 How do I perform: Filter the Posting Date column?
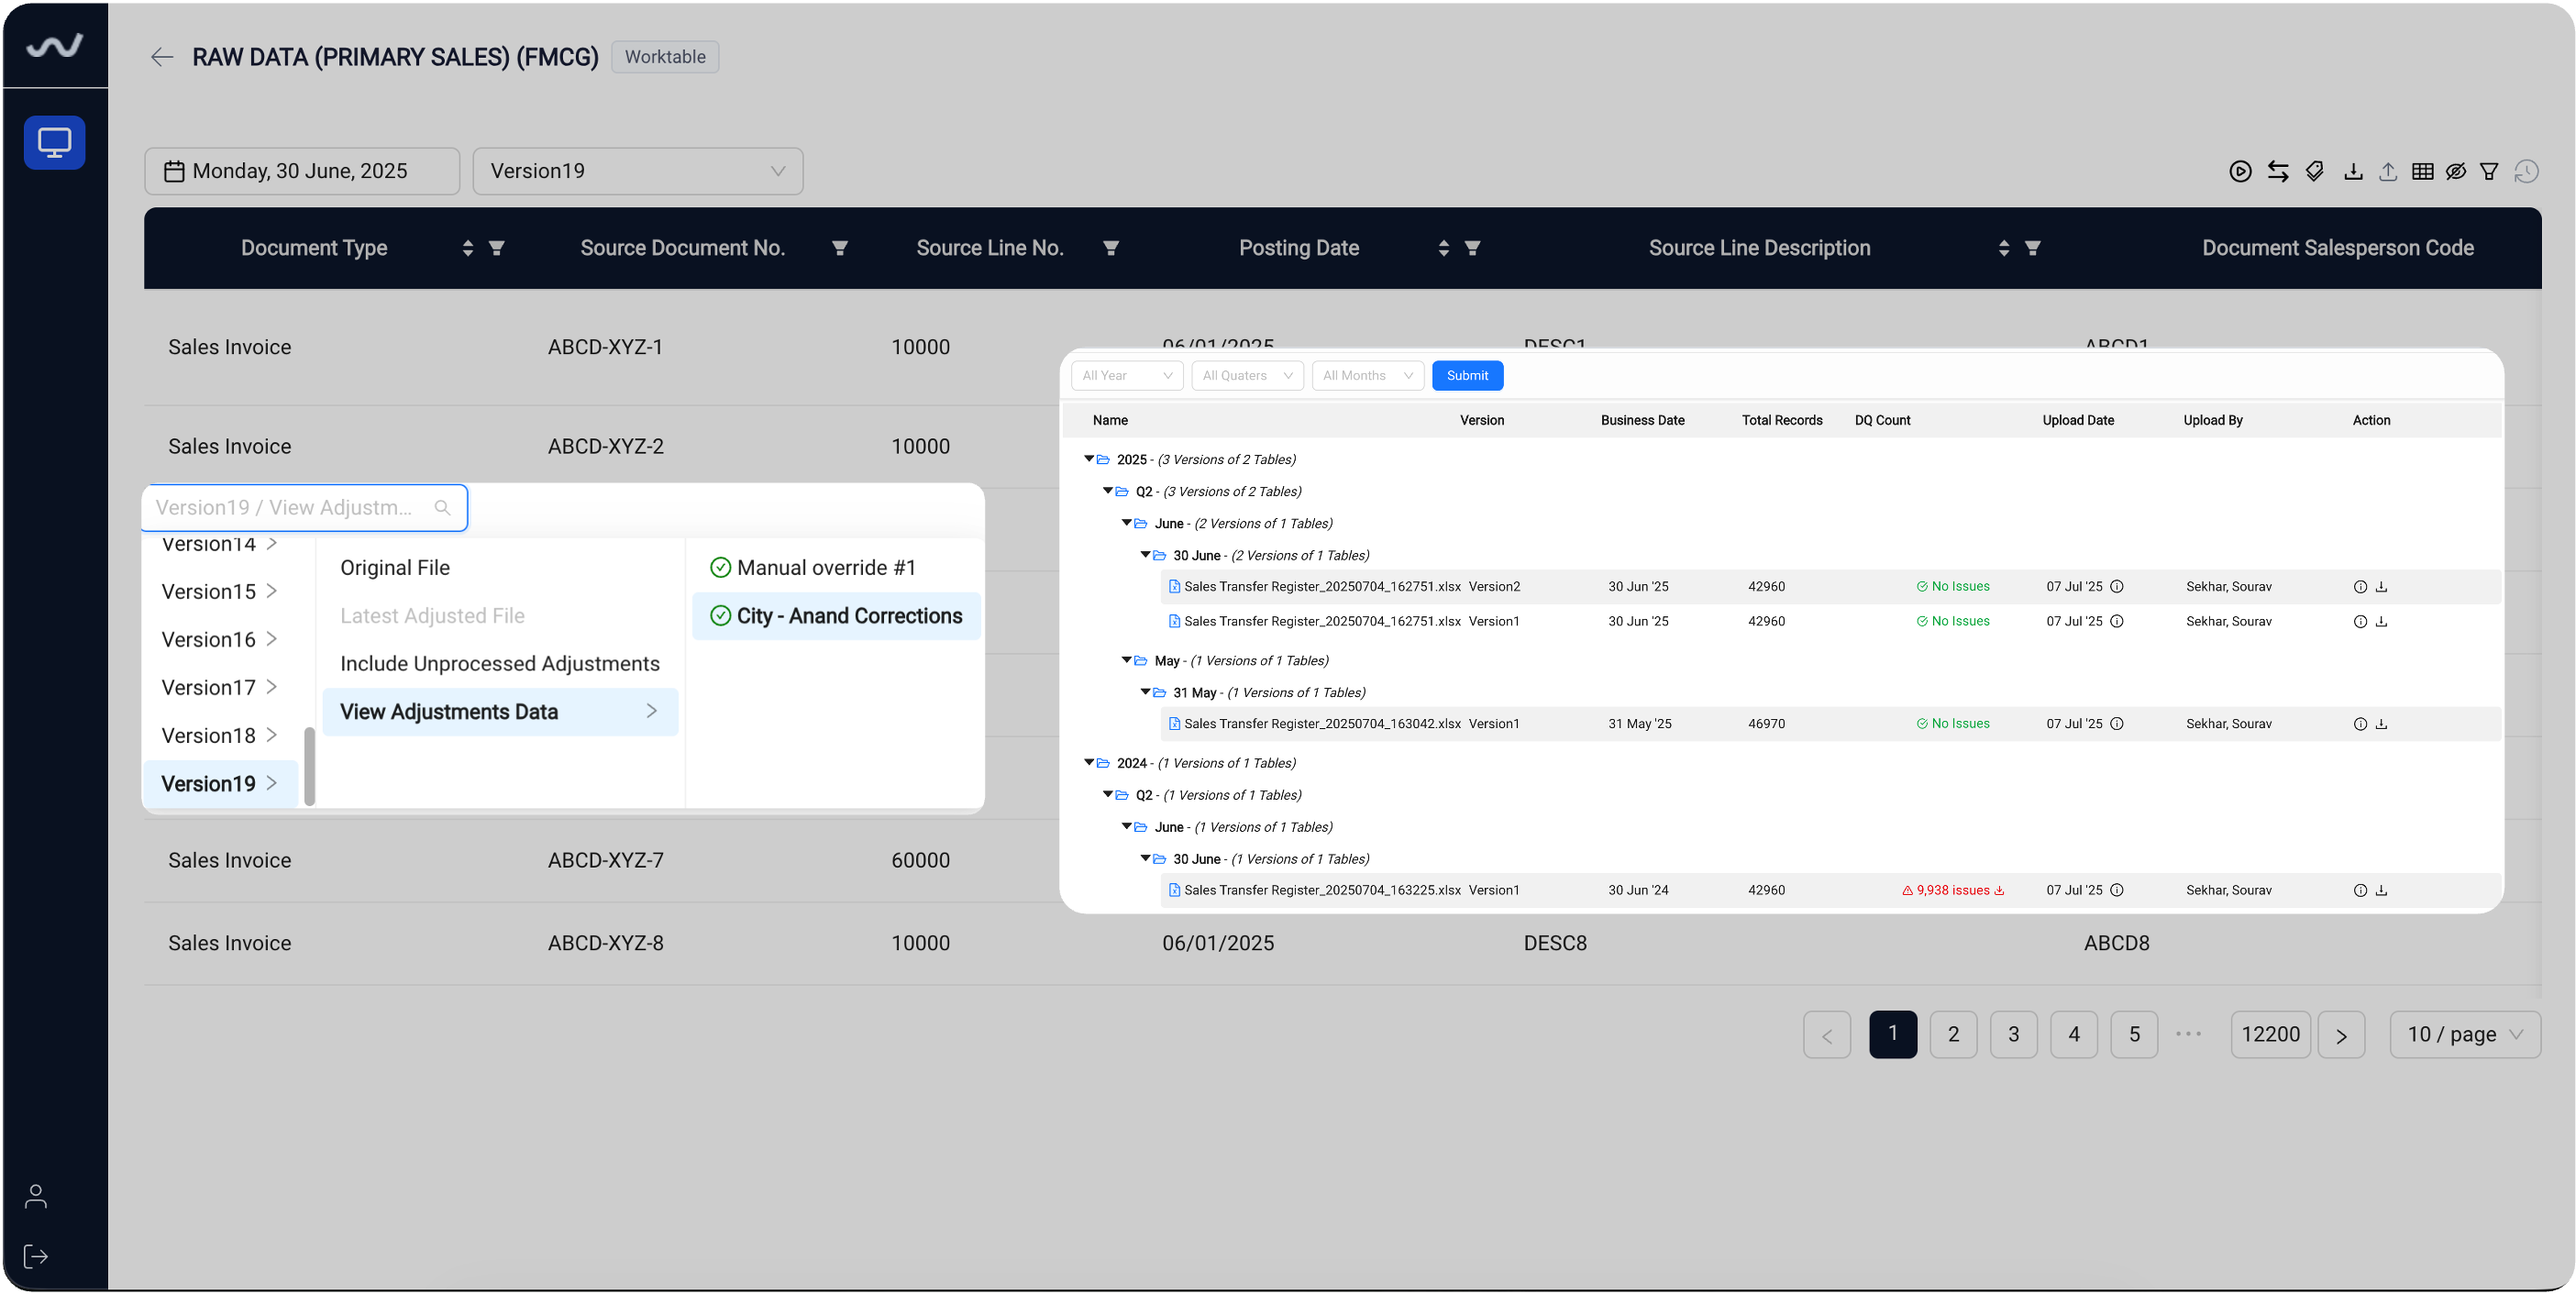click(1472, 248)
